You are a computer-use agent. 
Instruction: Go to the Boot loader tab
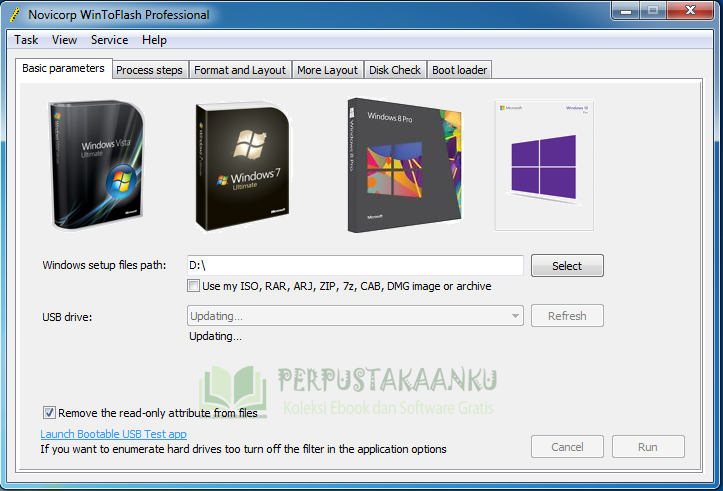tap(459, 70)
